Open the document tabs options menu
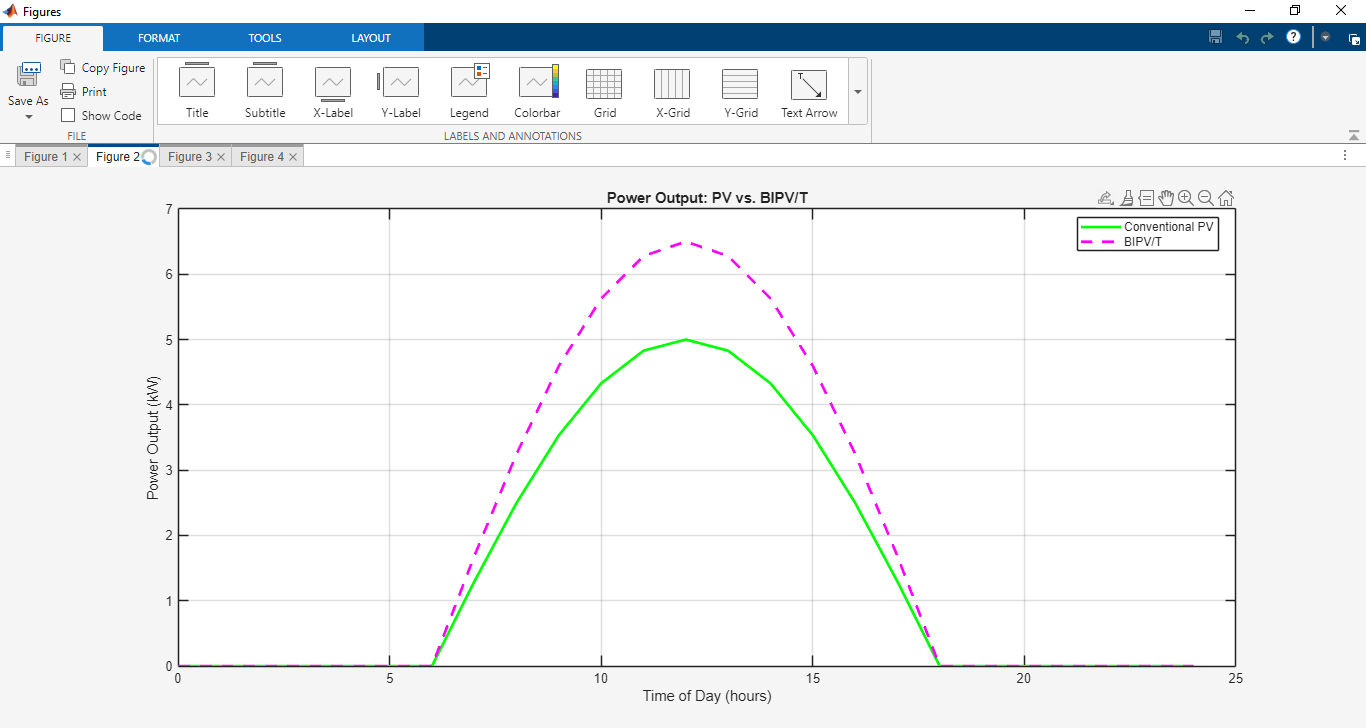1366x728 pixels. pyautogui.click(x=1345, y=155)
